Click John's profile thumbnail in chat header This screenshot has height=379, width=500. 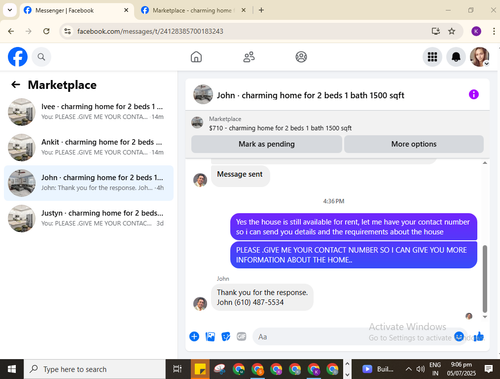[x=203, y=94]
